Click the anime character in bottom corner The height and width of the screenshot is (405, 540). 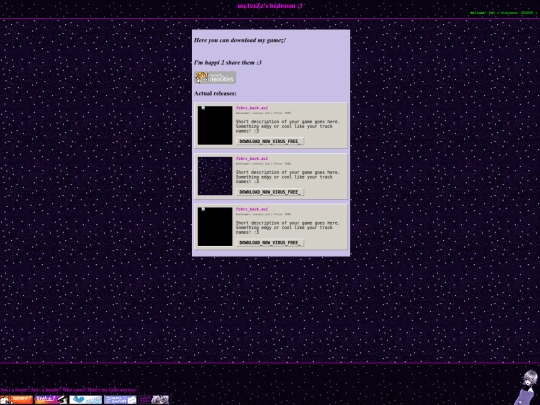pyautogui.click(x=527, y=387)
